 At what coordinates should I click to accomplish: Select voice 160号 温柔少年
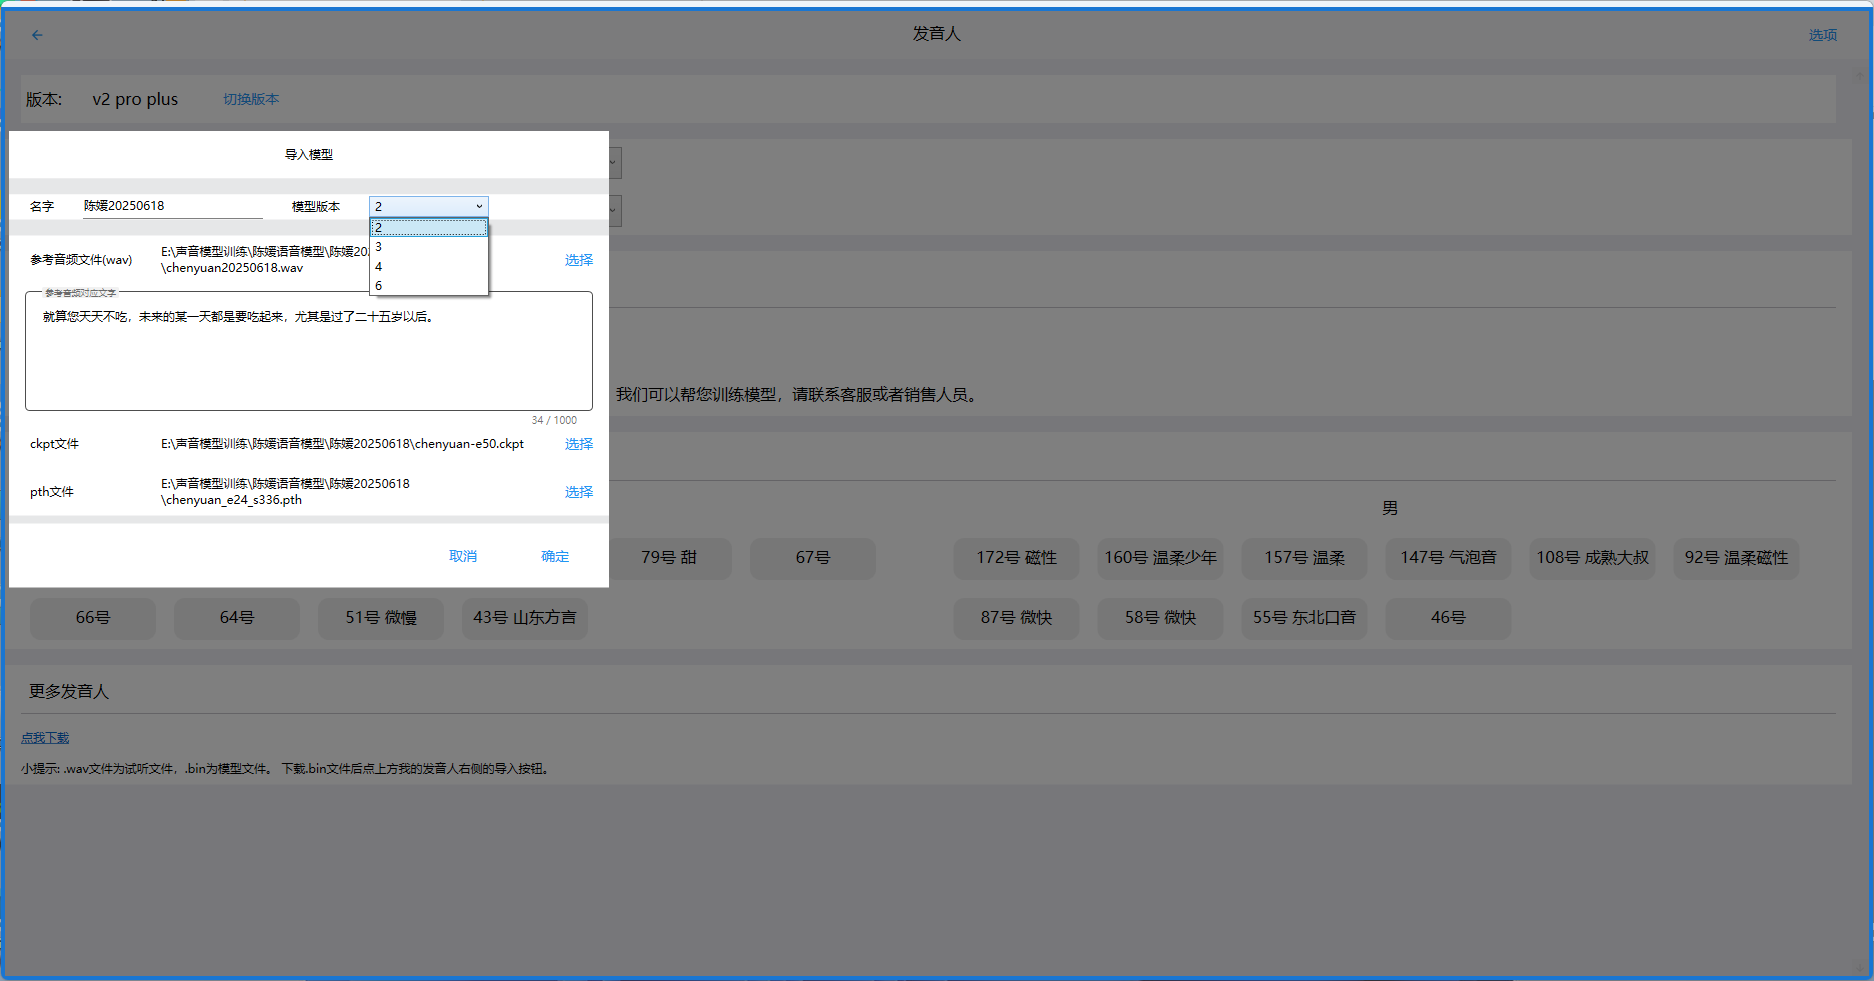(x=1161, y=558)
